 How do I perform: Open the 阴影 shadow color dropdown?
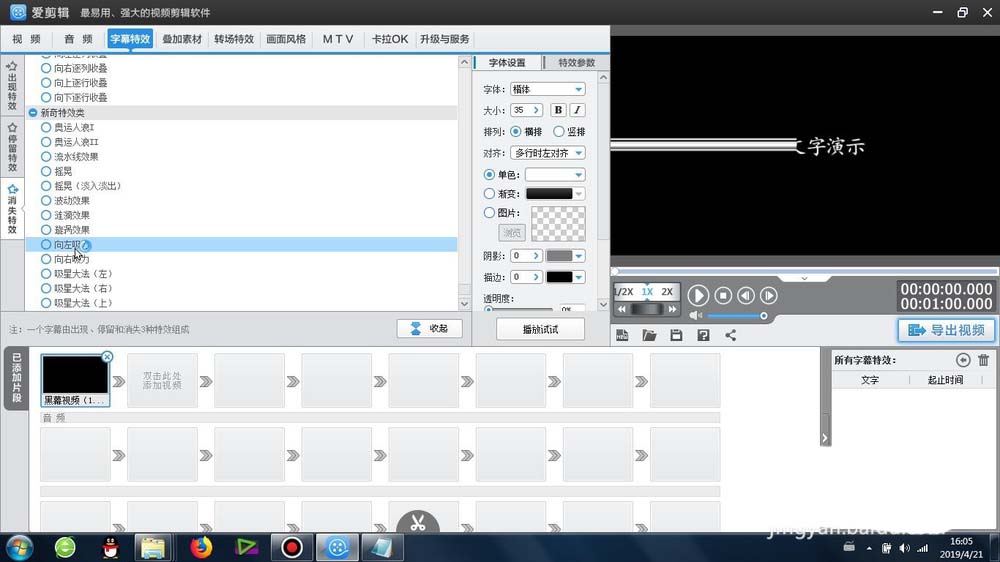click(578, 256)
